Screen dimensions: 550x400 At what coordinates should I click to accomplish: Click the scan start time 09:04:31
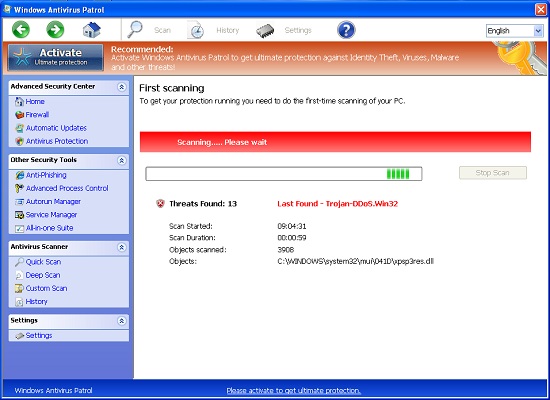pyautogui.click(x=291, y=226)
